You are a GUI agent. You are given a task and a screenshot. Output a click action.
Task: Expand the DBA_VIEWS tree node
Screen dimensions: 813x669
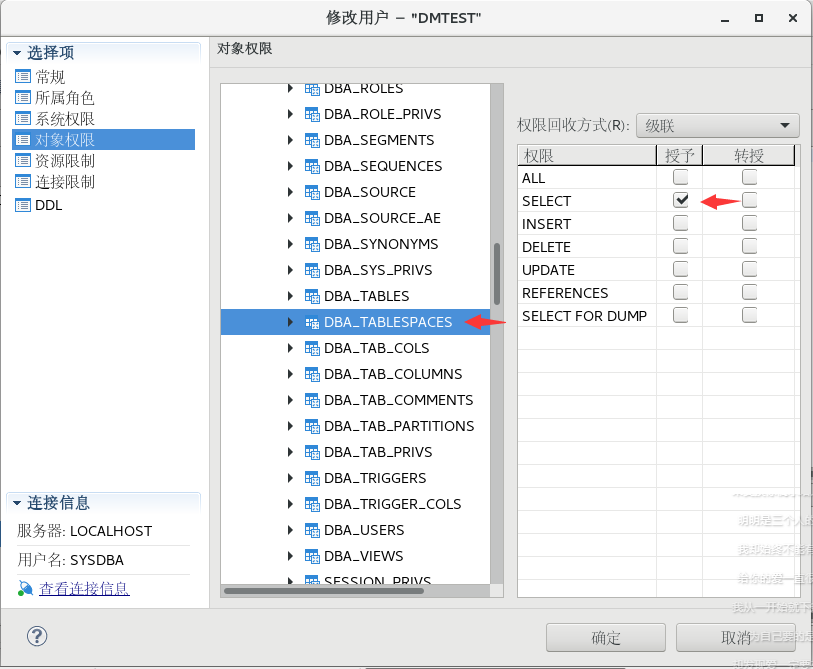(x=290, y=556)
